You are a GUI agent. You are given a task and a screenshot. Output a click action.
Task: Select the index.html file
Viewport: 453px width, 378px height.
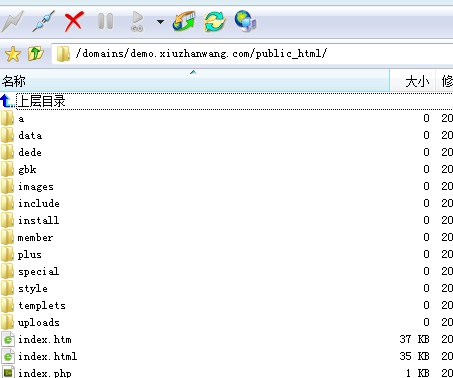pos(48,356)
